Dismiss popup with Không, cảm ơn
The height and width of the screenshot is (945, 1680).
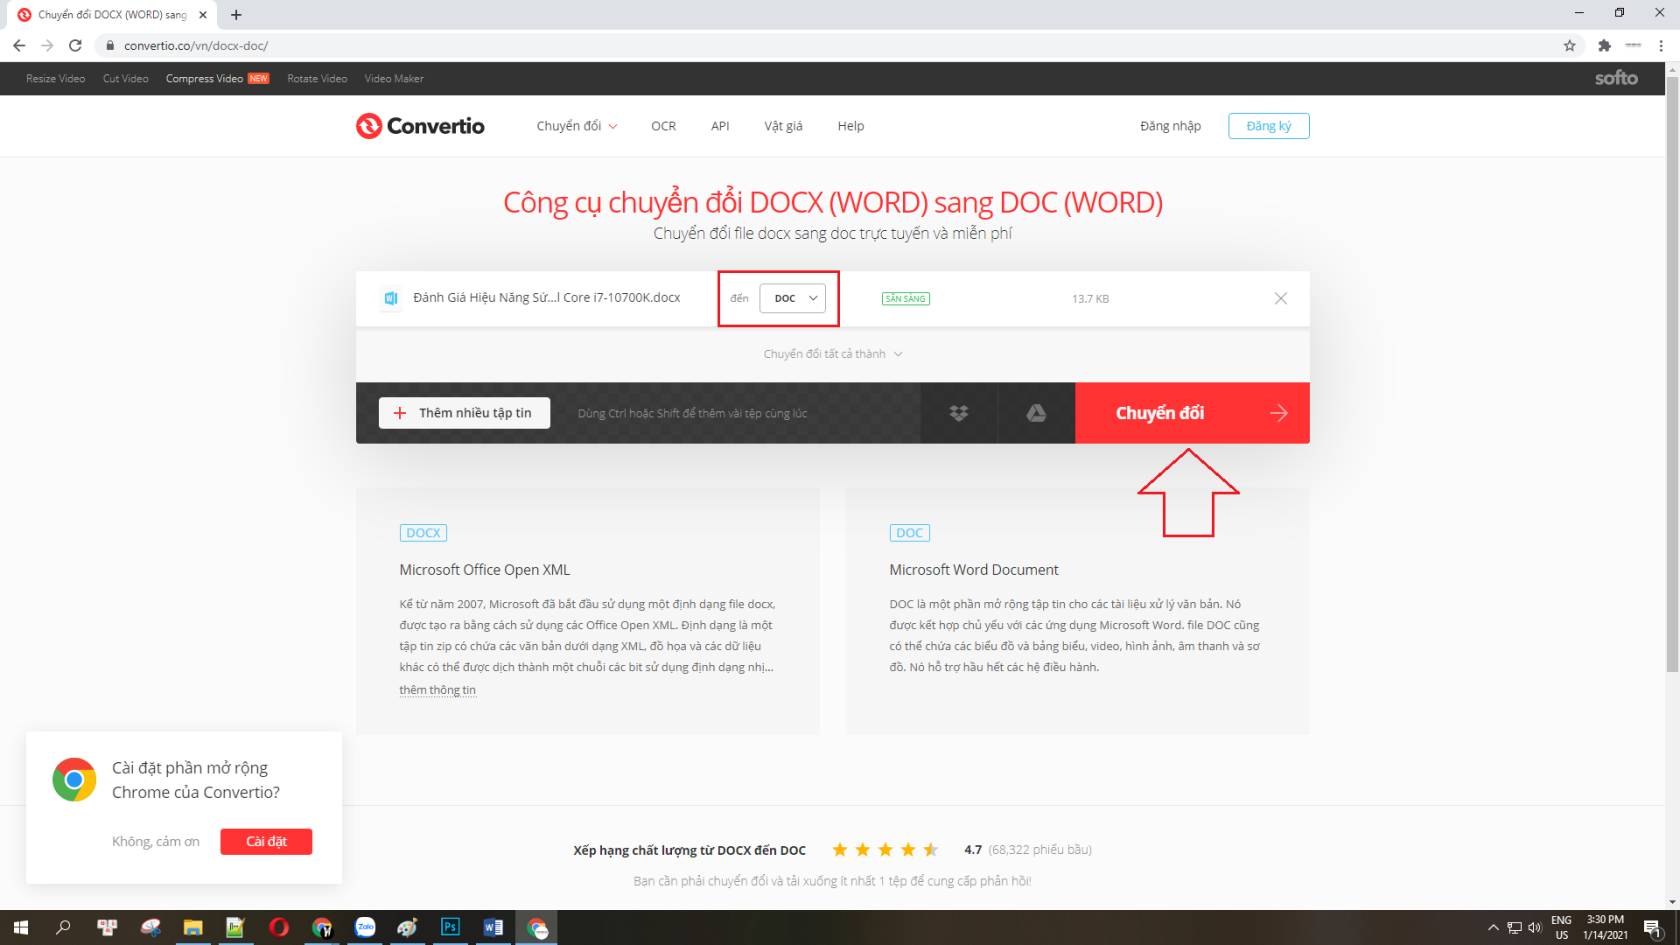click(x=156, y=842)
